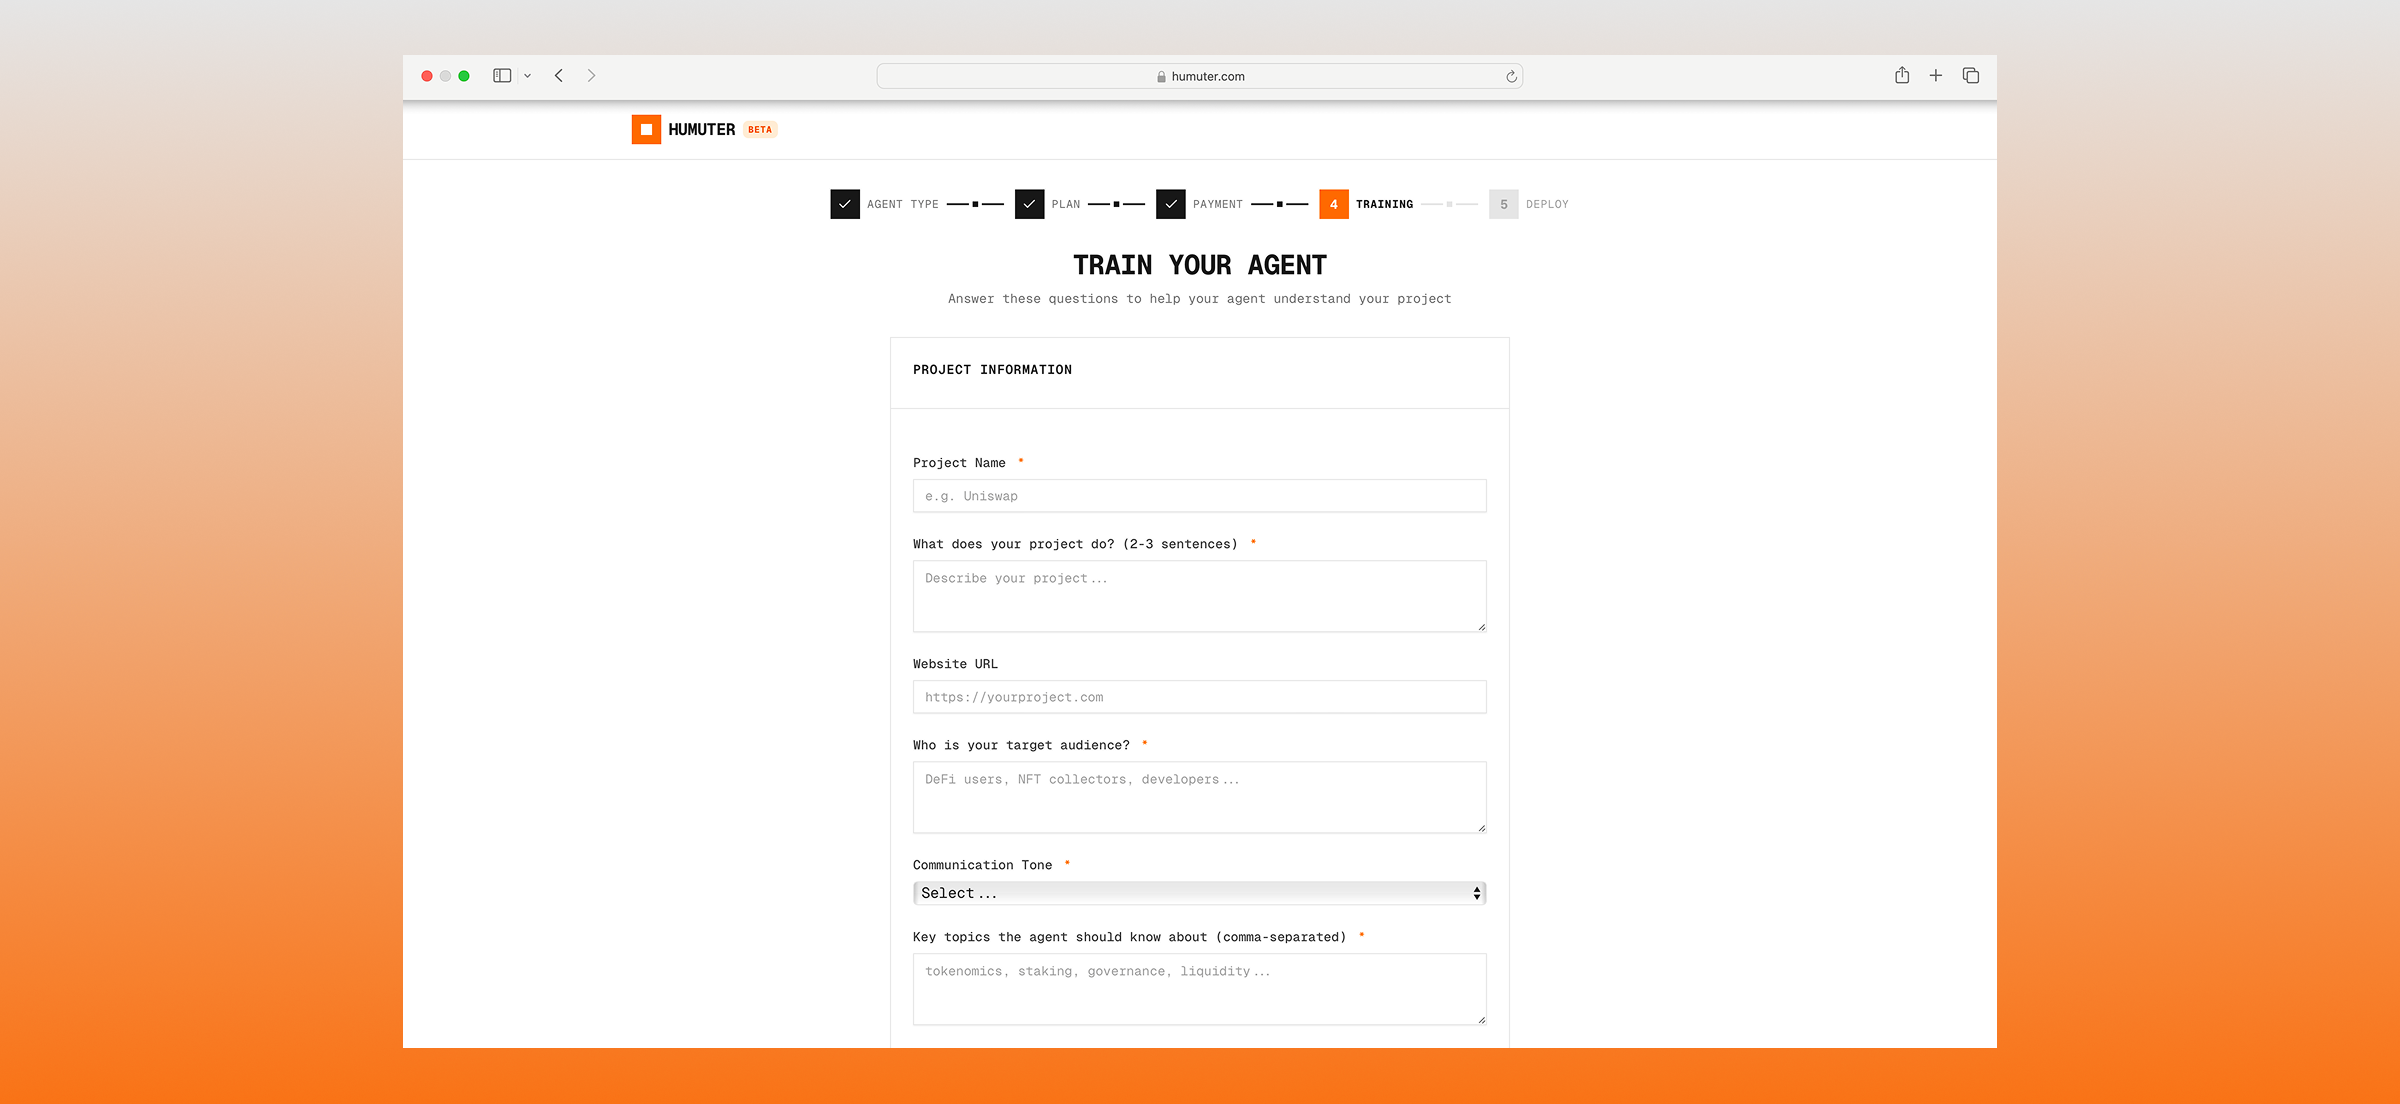Toggle the Safari sidebar icon
Viewport: 2400px width, 1104px height.
pos(502,76)
